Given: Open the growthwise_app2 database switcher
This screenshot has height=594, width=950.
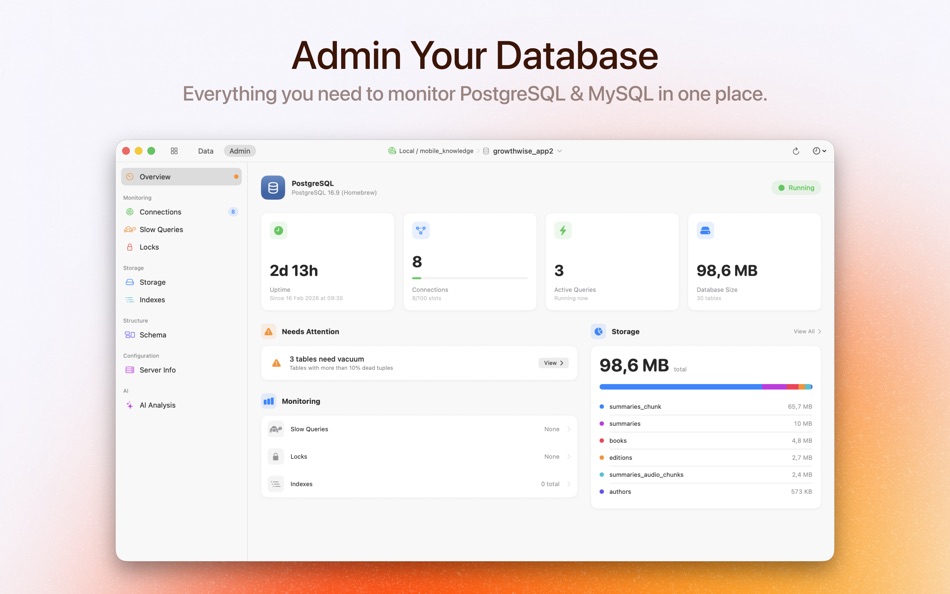Looking at the screenshot, I should click(x=524, y=151).
